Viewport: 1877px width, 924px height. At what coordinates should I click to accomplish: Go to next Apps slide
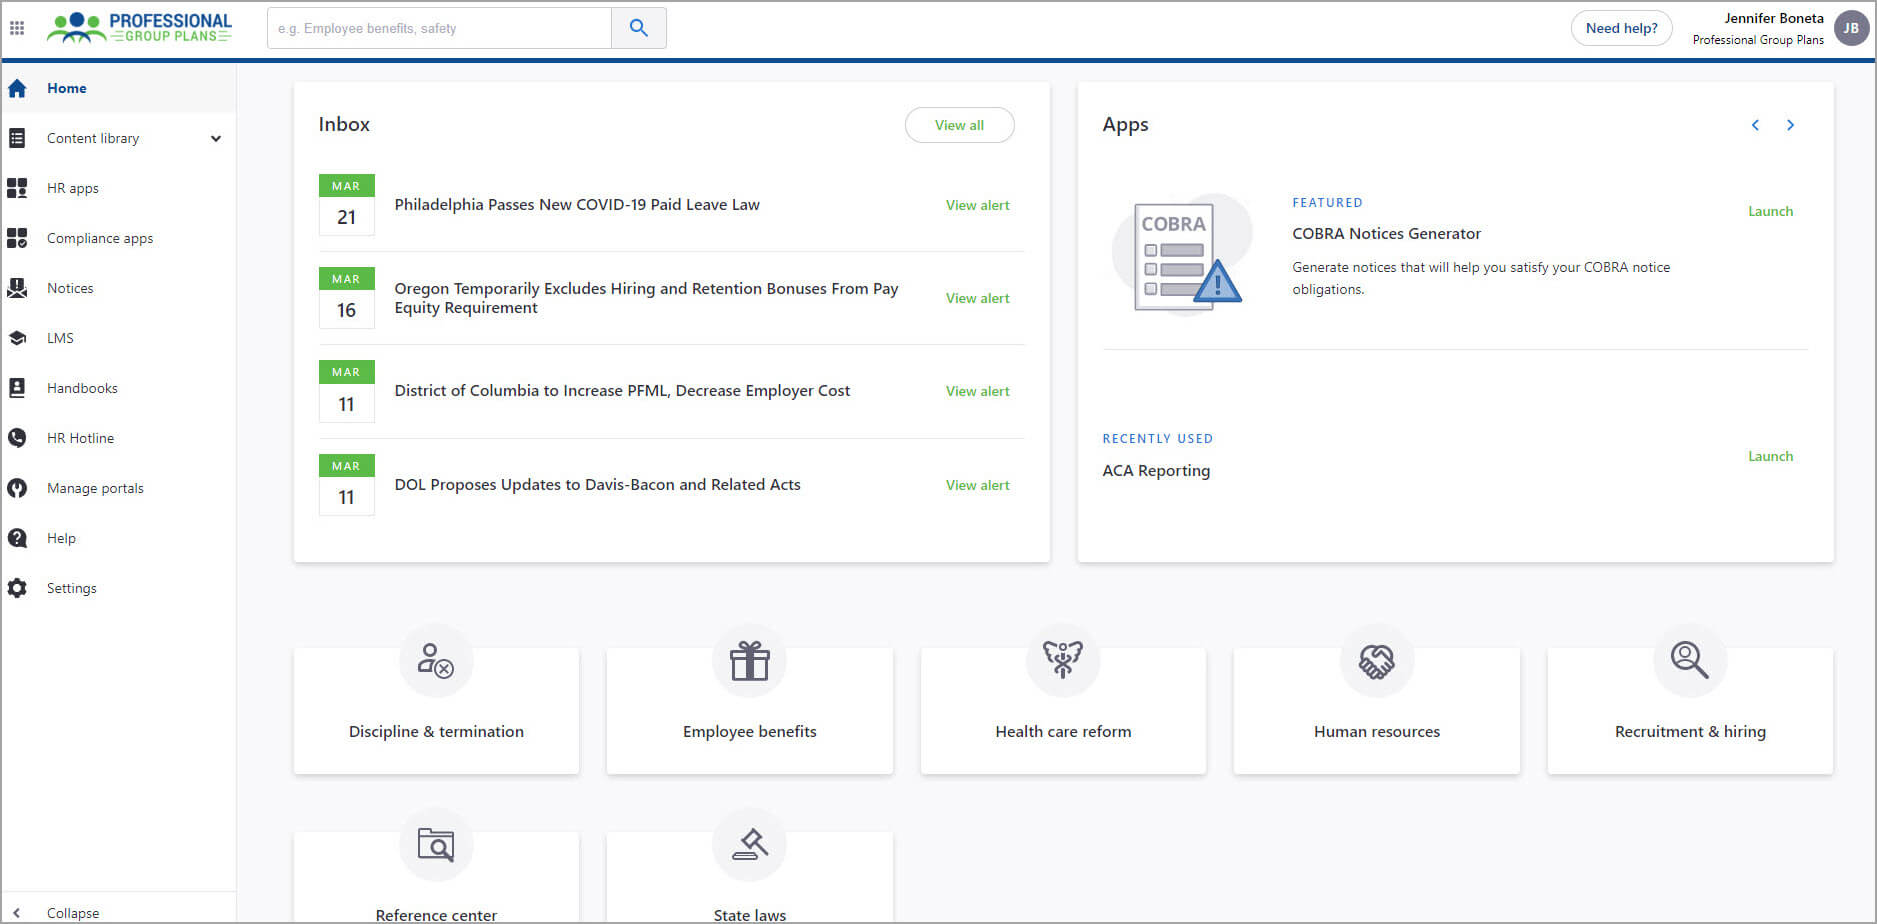click(x=1790, y=125)
